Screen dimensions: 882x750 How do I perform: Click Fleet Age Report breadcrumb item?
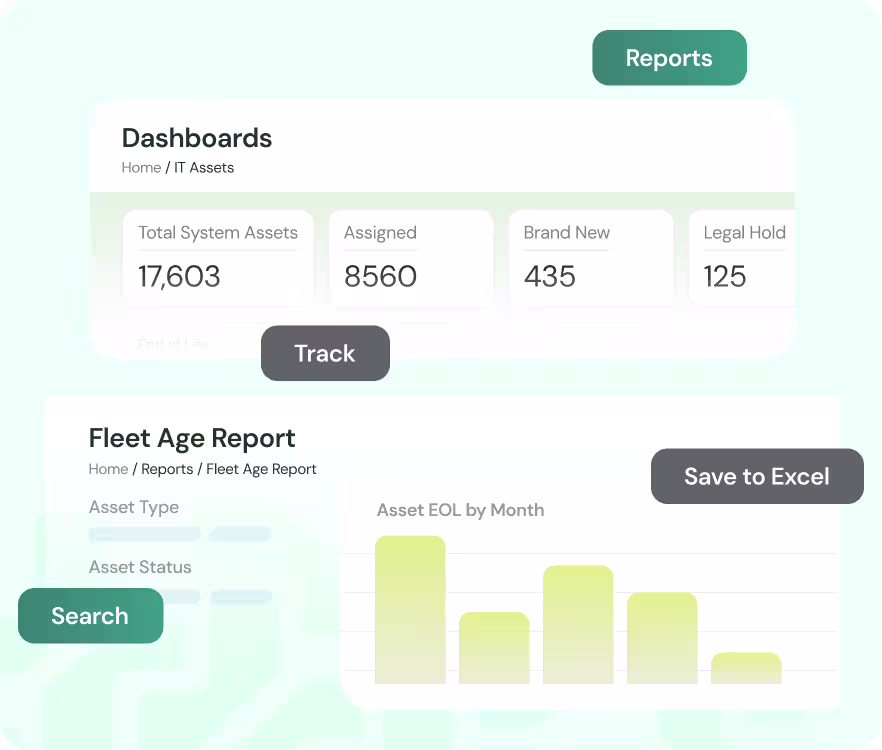pyautogui.click(x=261, y=469)
